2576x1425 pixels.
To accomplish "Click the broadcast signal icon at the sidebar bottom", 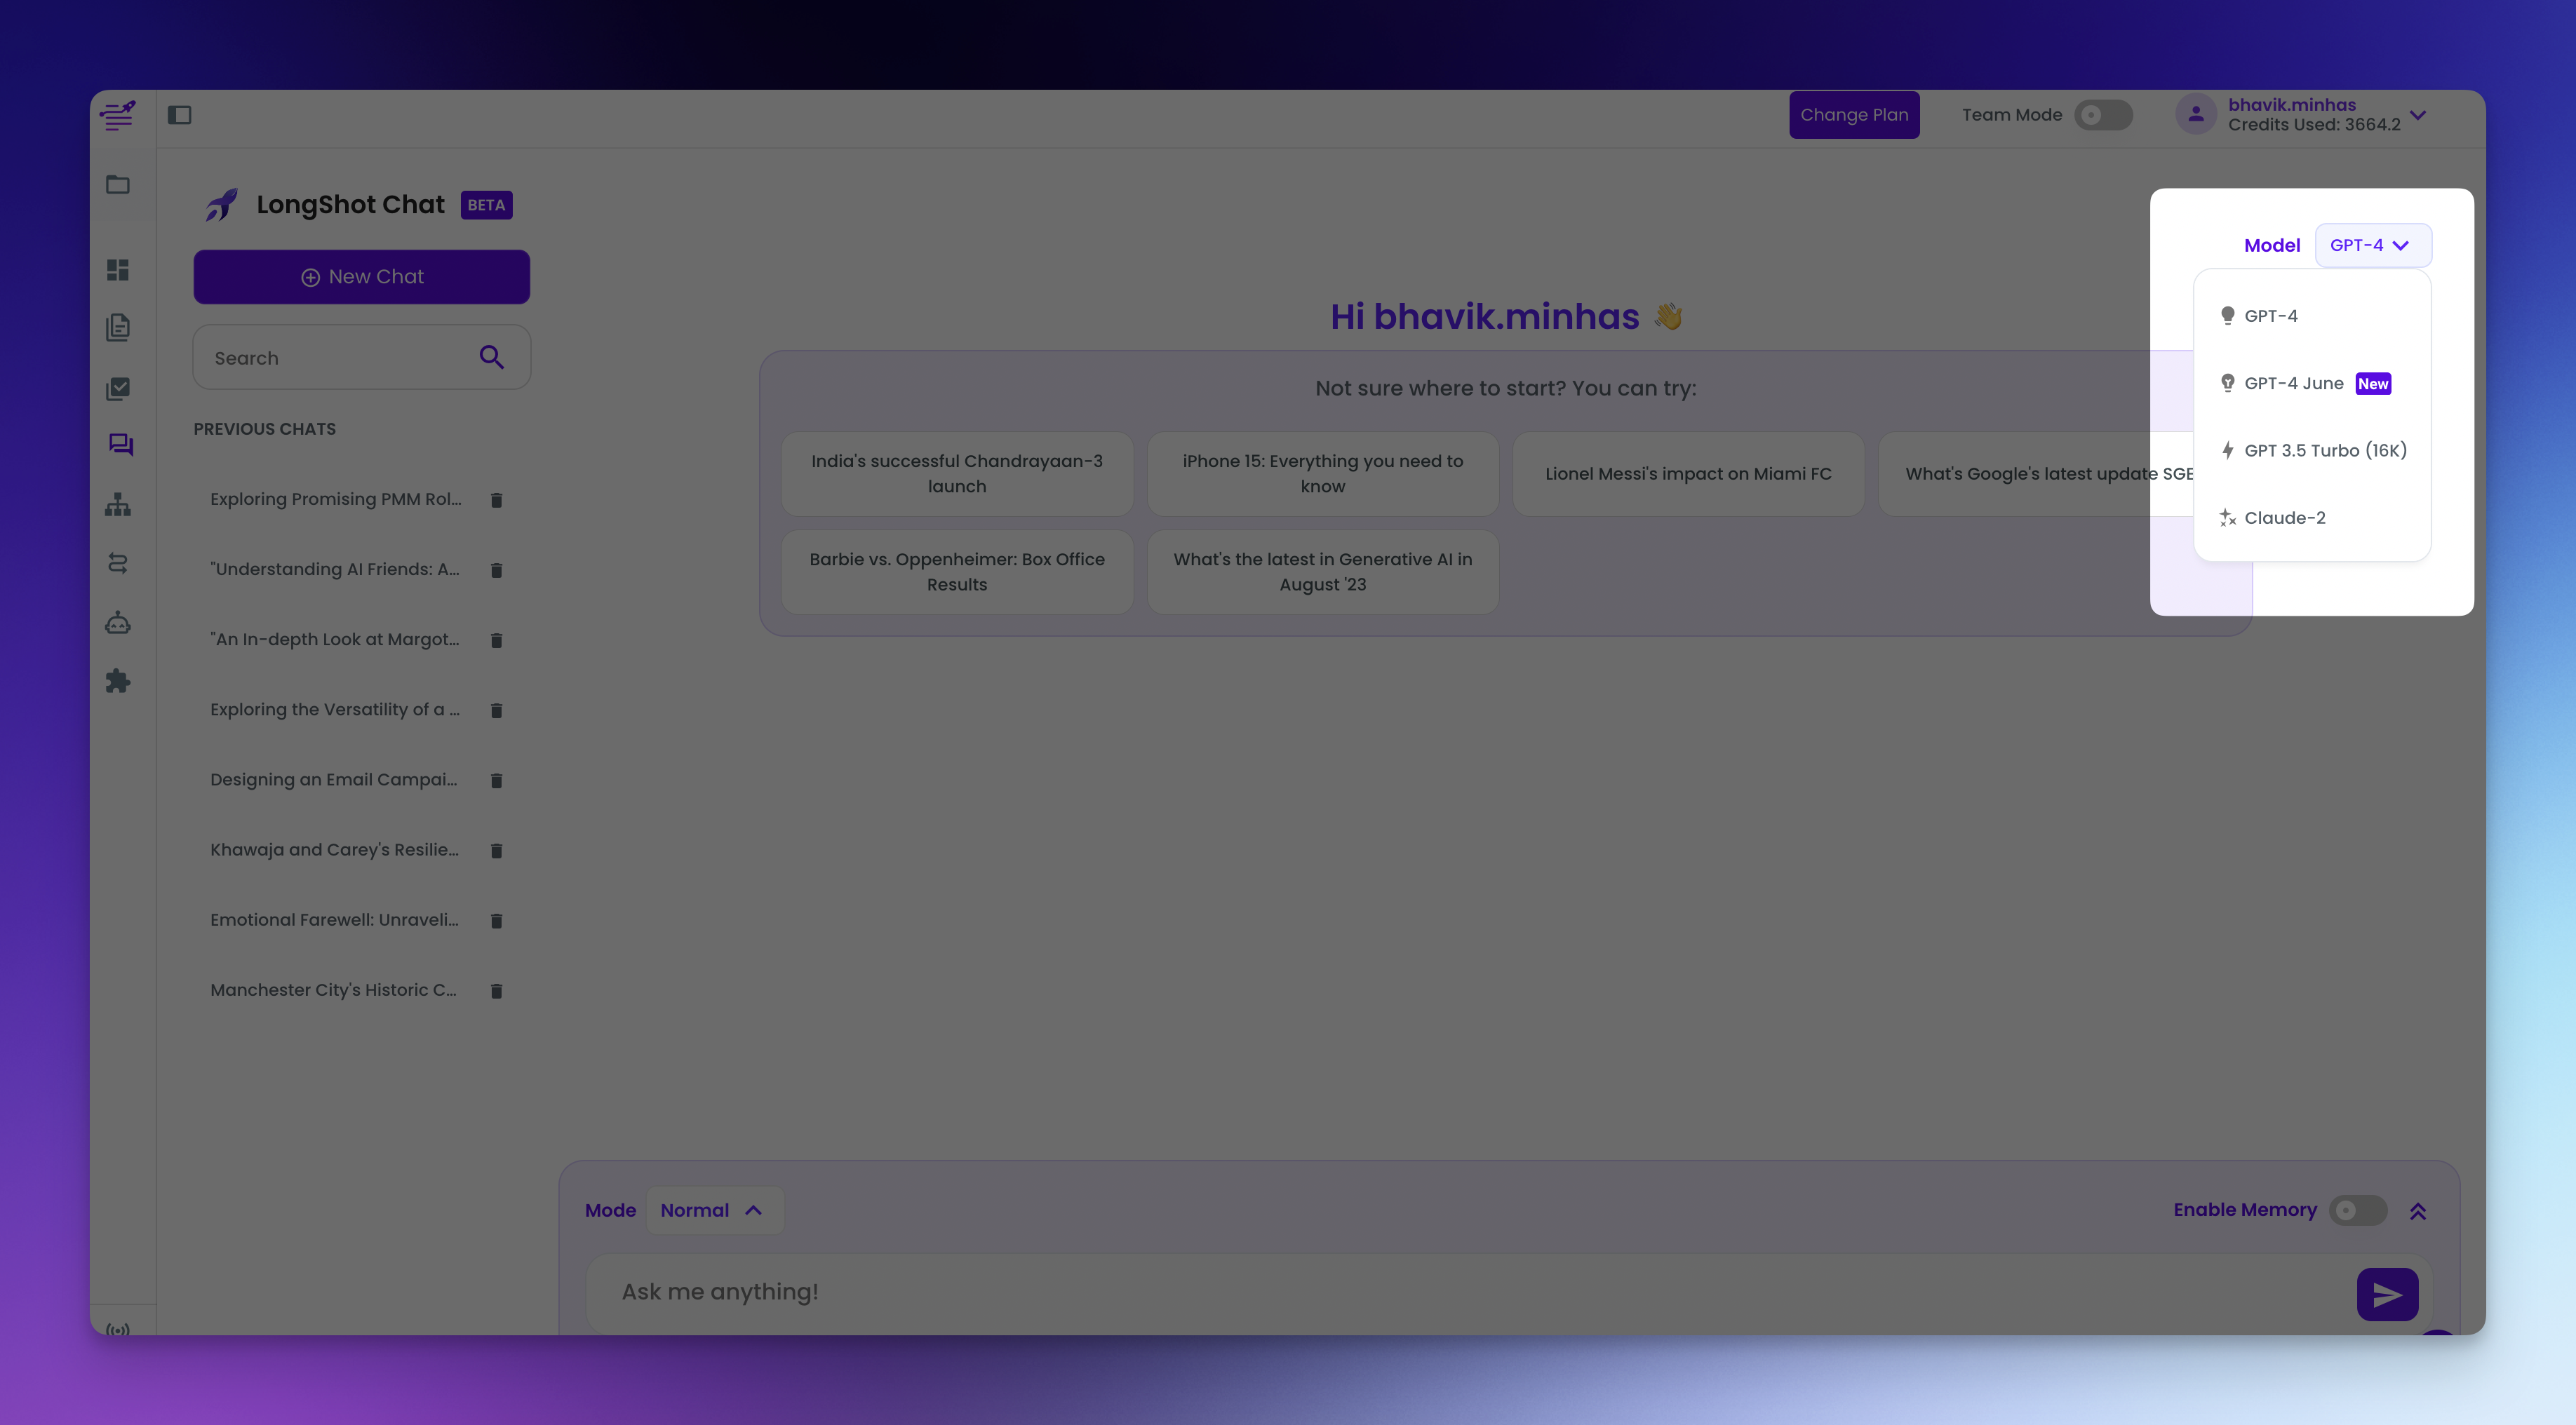I will (118, 1329).
